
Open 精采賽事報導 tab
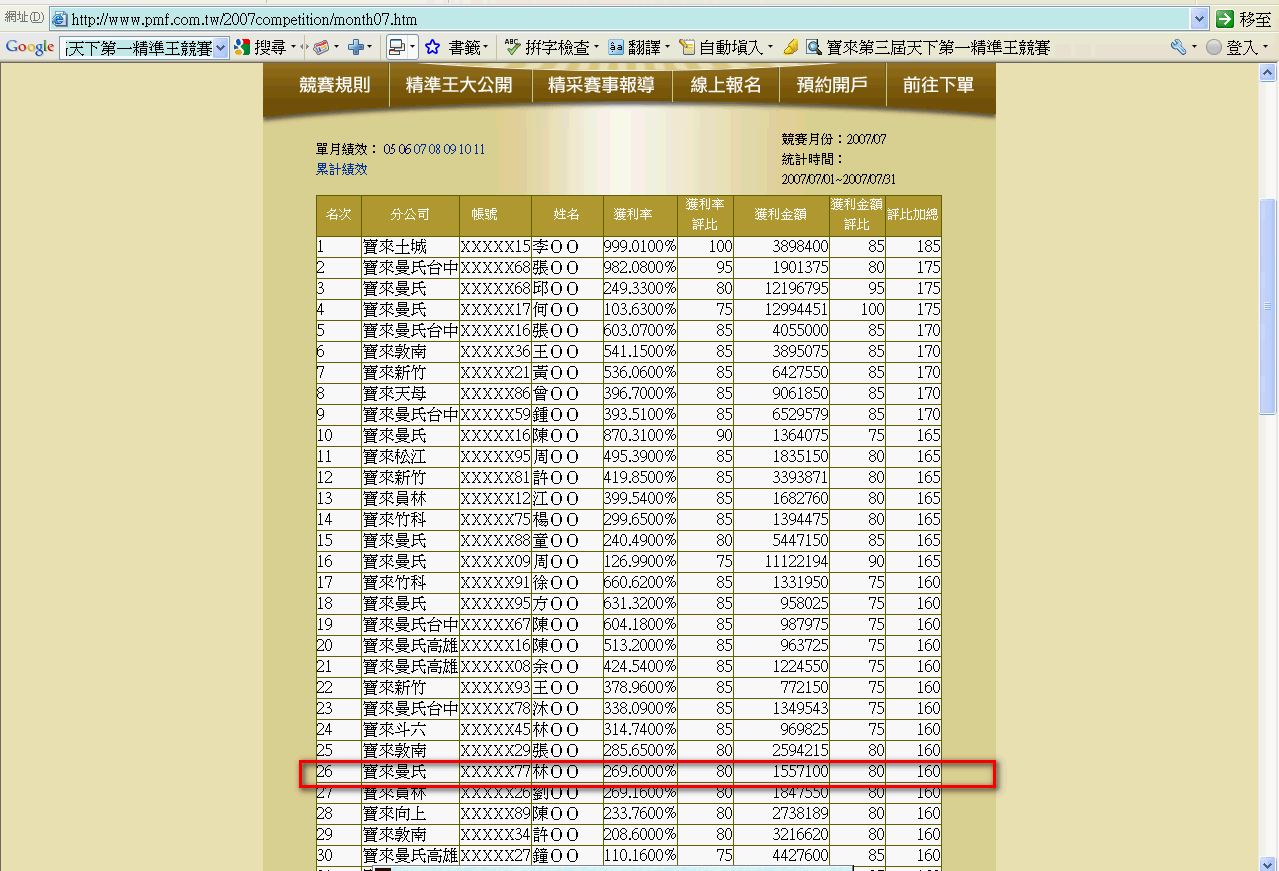tap(601, 86)
